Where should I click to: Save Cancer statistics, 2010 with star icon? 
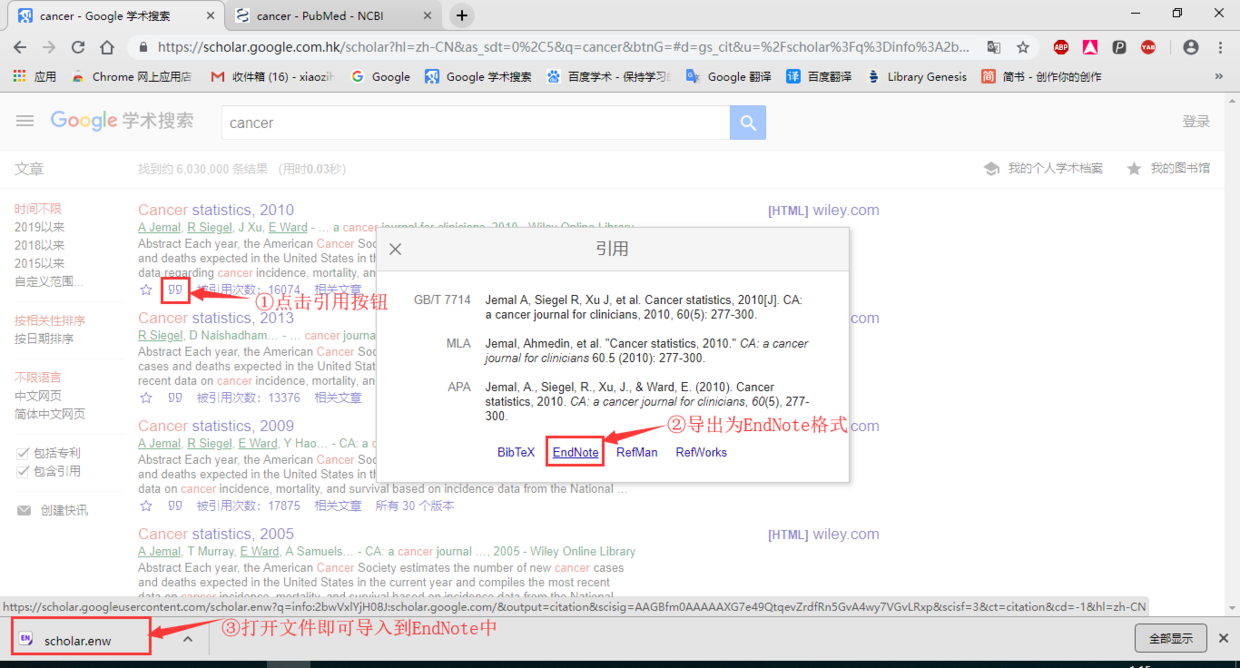[146, 290]
